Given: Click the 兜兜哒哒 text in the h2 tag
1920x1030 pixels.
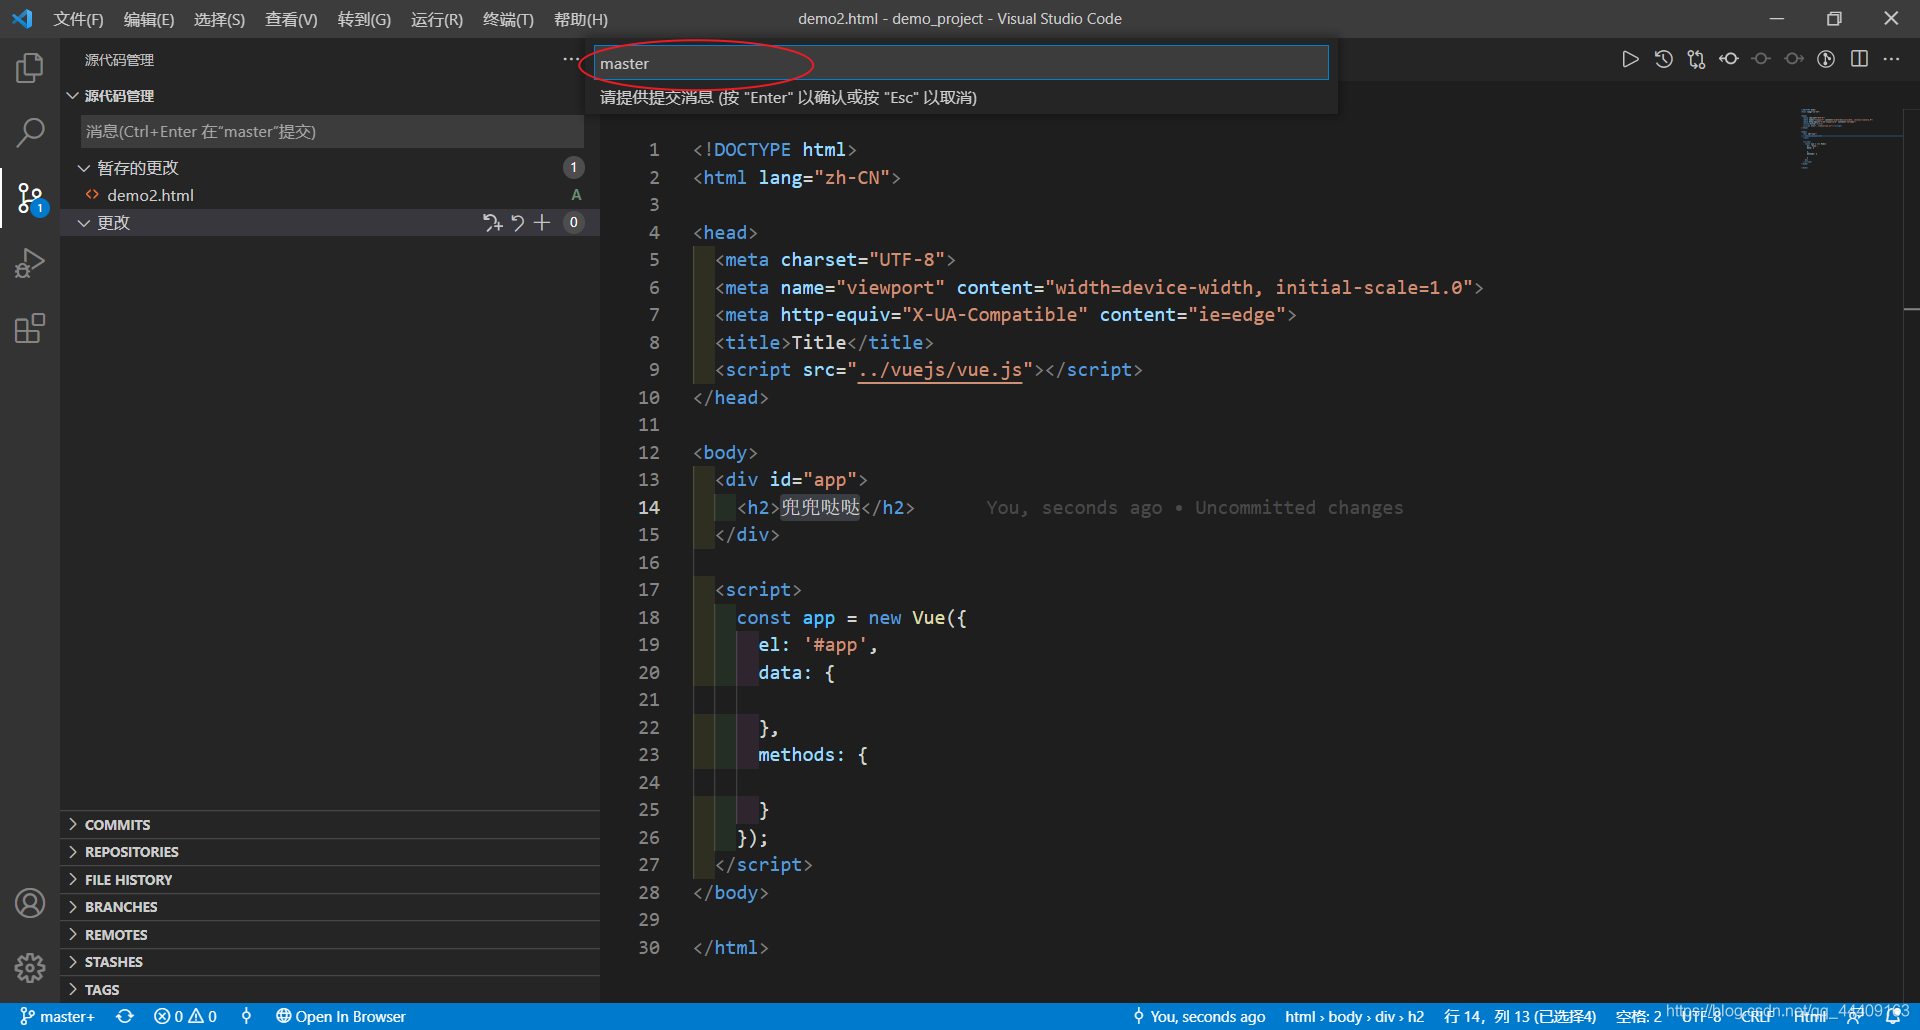Looking at the screenshot, I should [x=820, y=507].
